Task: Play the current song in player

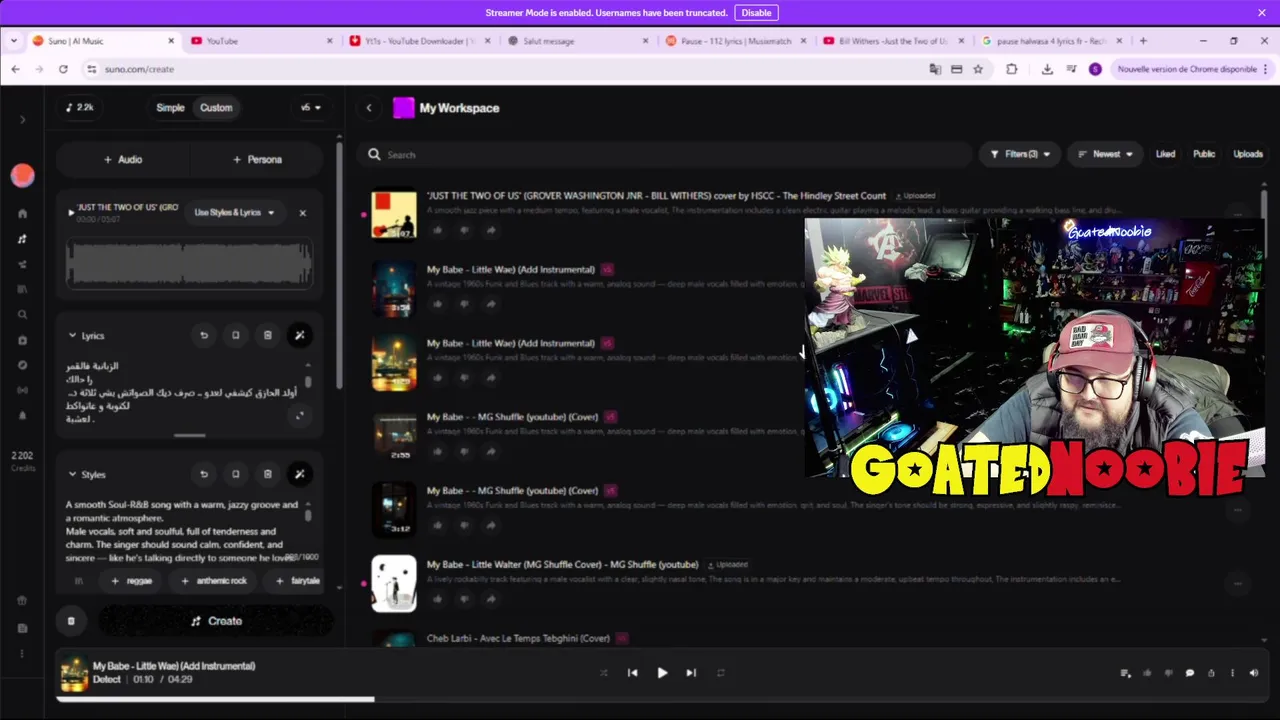Action: pyautogui.click(x=662, y=673)
